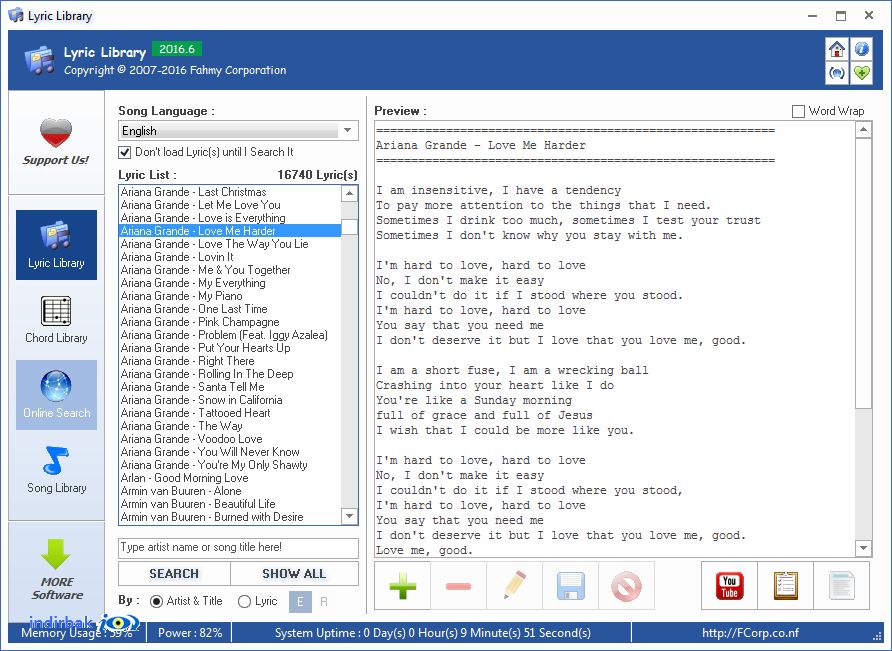Screen dimensions: 892x651
Task: Click the broadcast signal icon in header
Action: (x=837, y=73)
